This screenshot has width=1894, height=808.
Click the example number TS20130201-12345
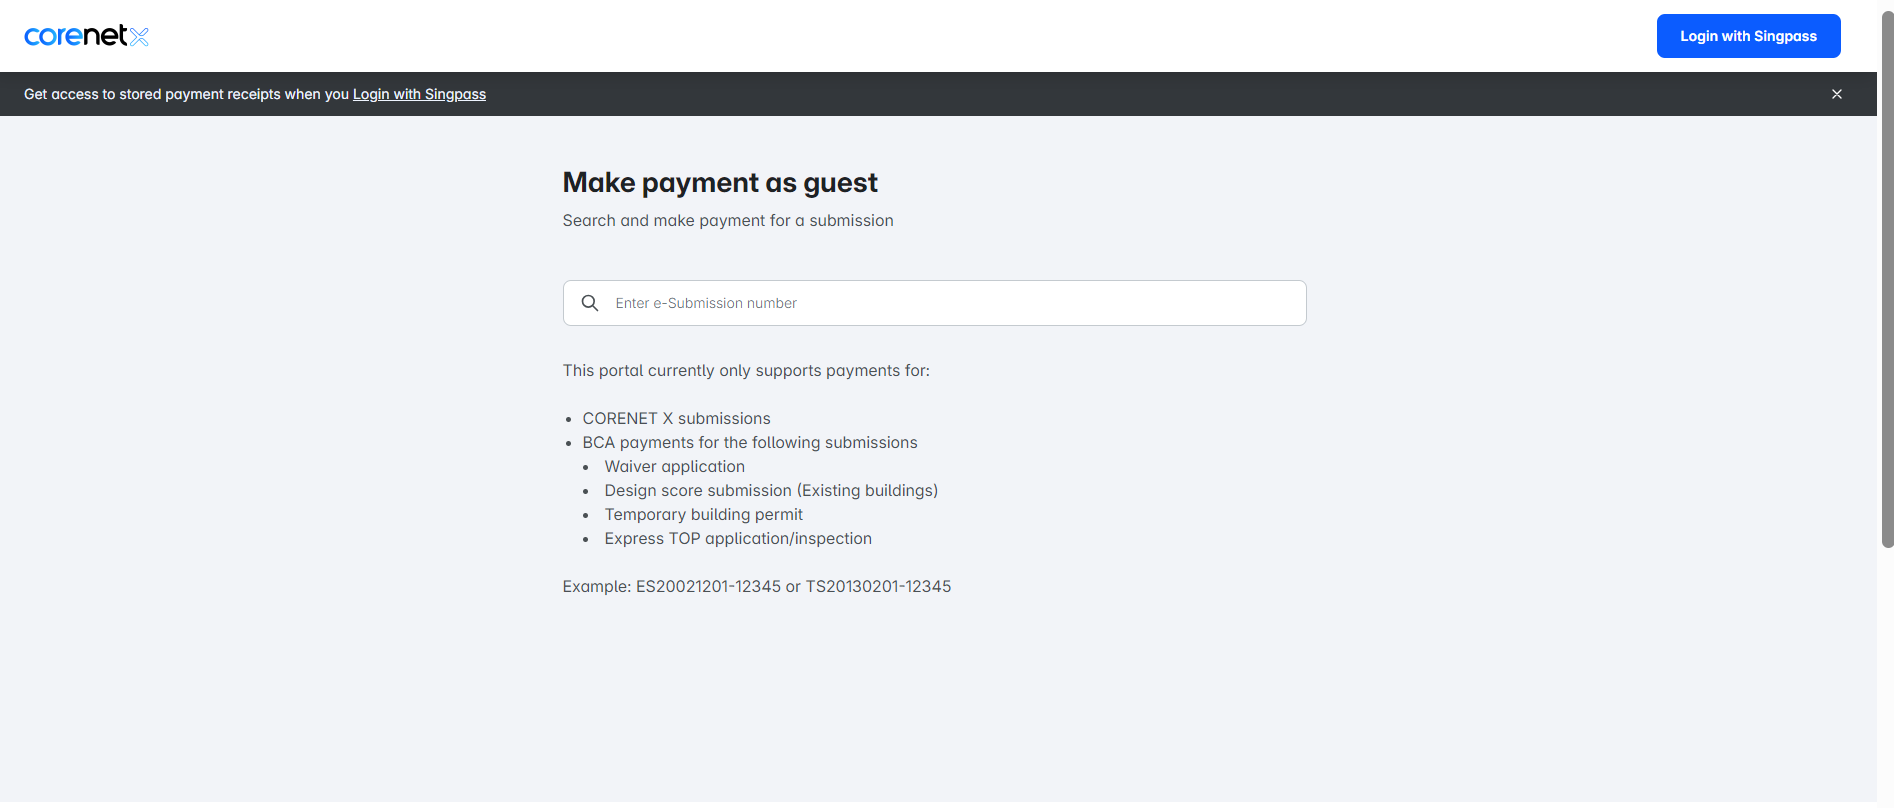(x=878, y=587)
